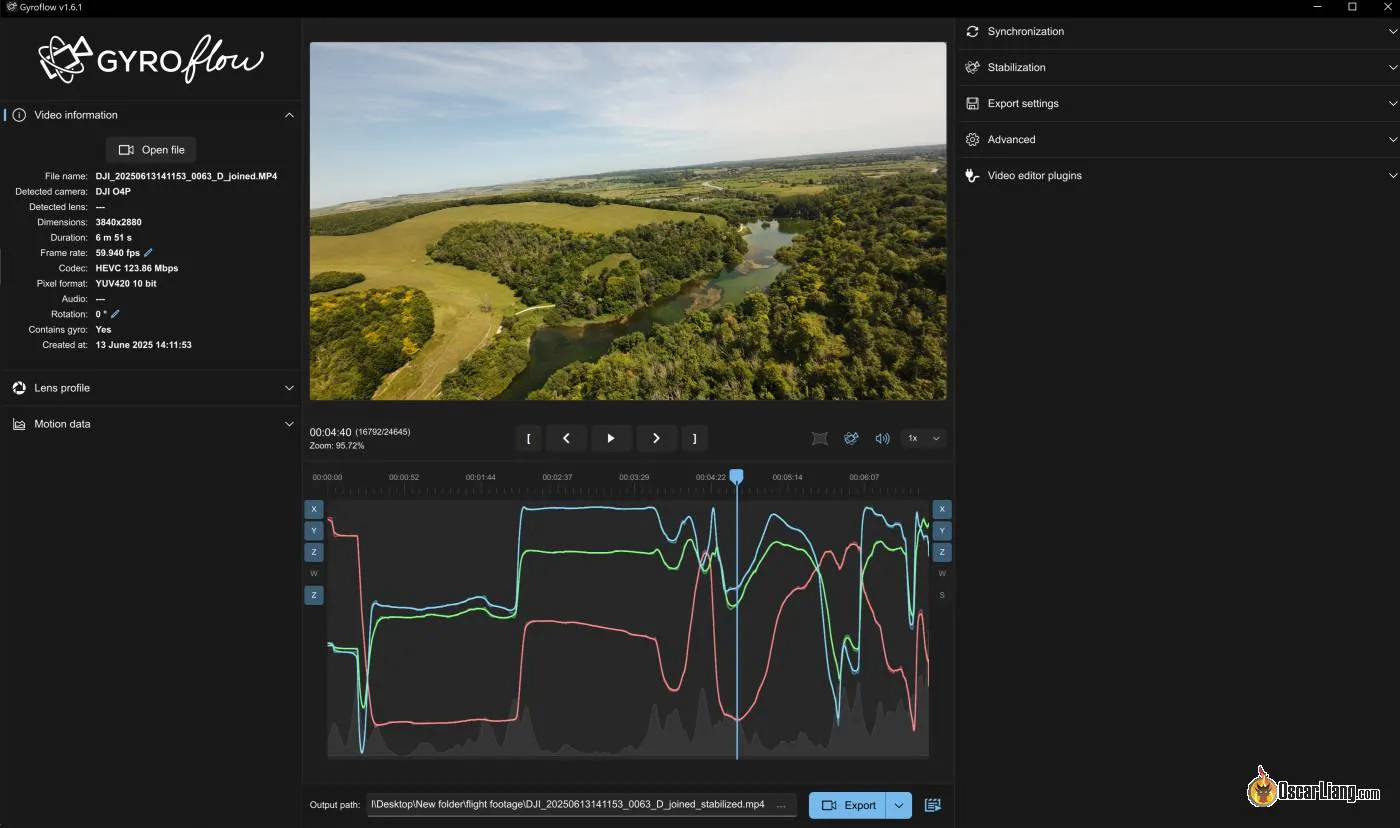
Task: Expand the Stabilization section chevron
Action: click(x=1393, y=68)
